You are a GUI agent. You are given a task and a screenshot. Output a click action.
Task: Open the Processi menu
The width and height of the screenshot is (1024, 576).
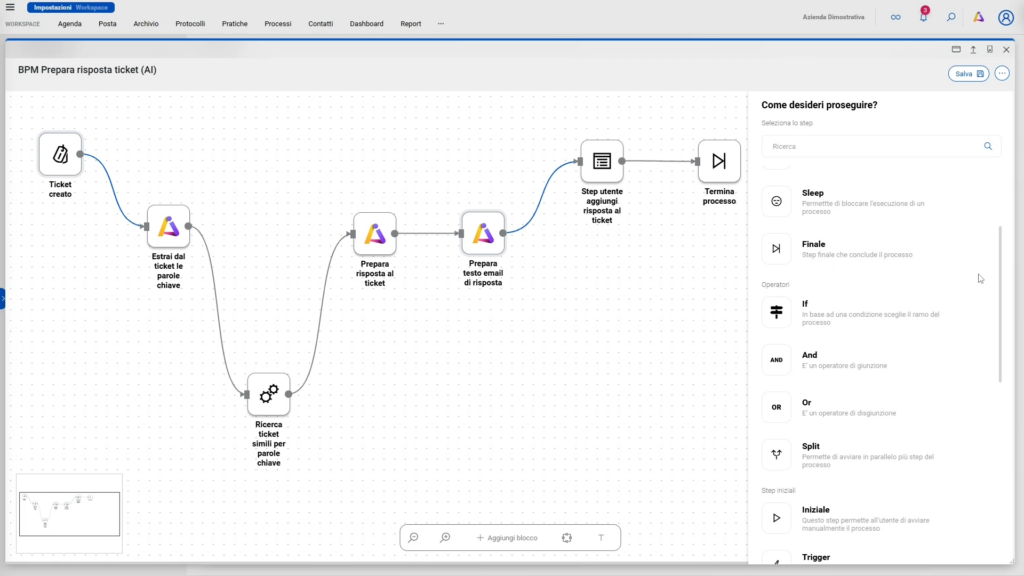278,24
